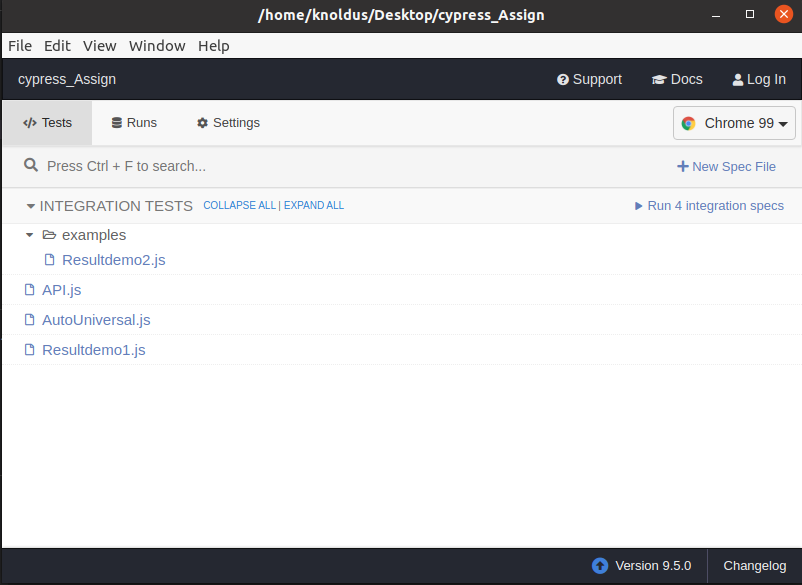This screenshot has width=802, height=585.
Task: Open the Docs link
Action: point(677,80)
